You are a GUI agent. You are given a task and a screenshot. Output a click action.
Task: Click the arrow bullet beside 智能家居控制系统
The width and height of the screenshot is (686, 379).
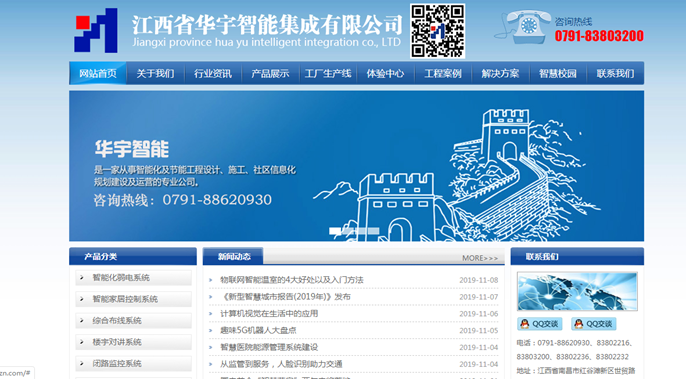(82, 299)
